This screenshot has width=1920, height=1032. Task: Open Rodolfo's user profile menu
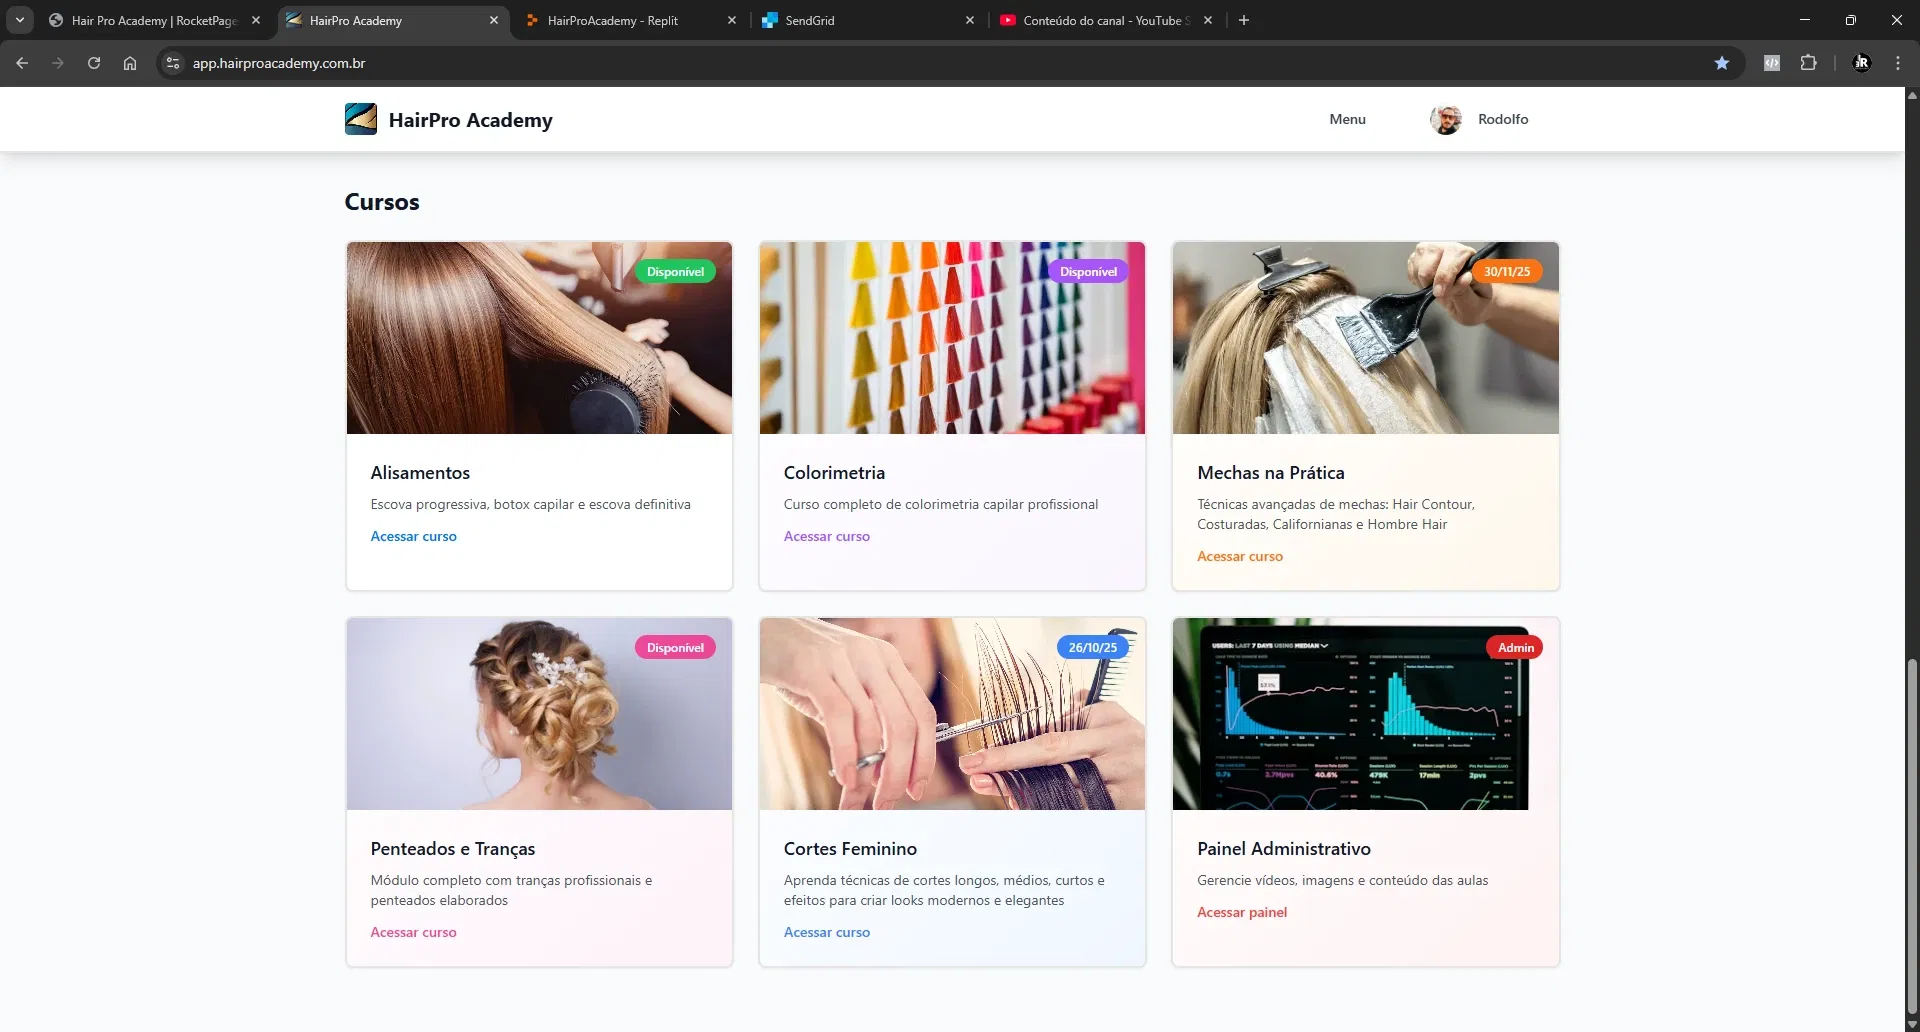(1479, 119)
